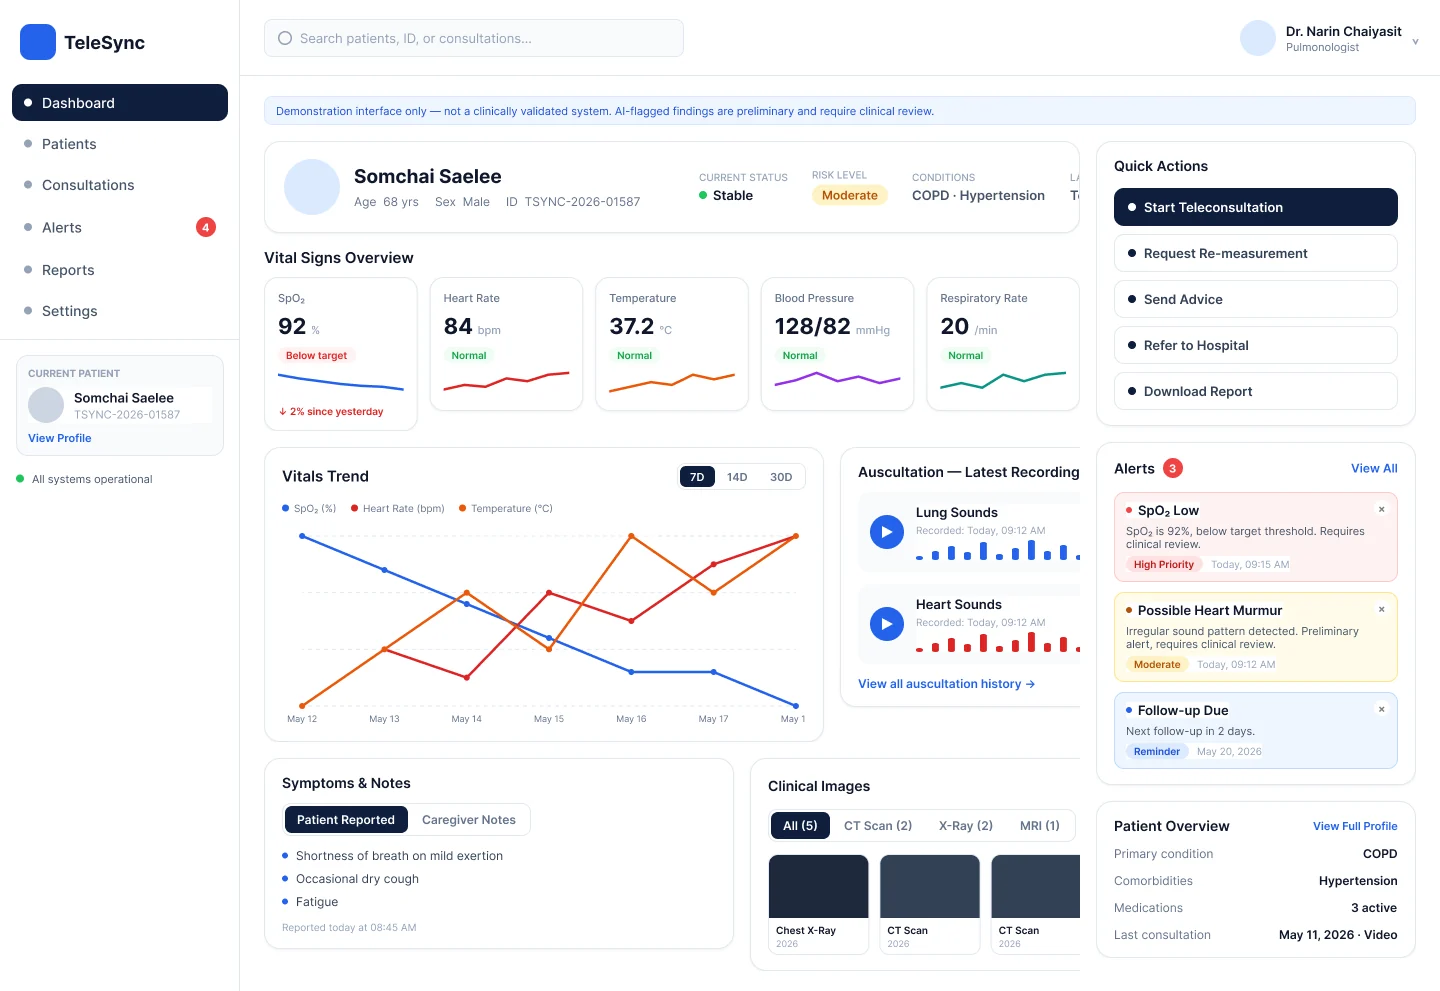The height and width of the screenshot is (991, 1440).
Task: Click the Alerts badge showing 4
Action: click(206, 227)
